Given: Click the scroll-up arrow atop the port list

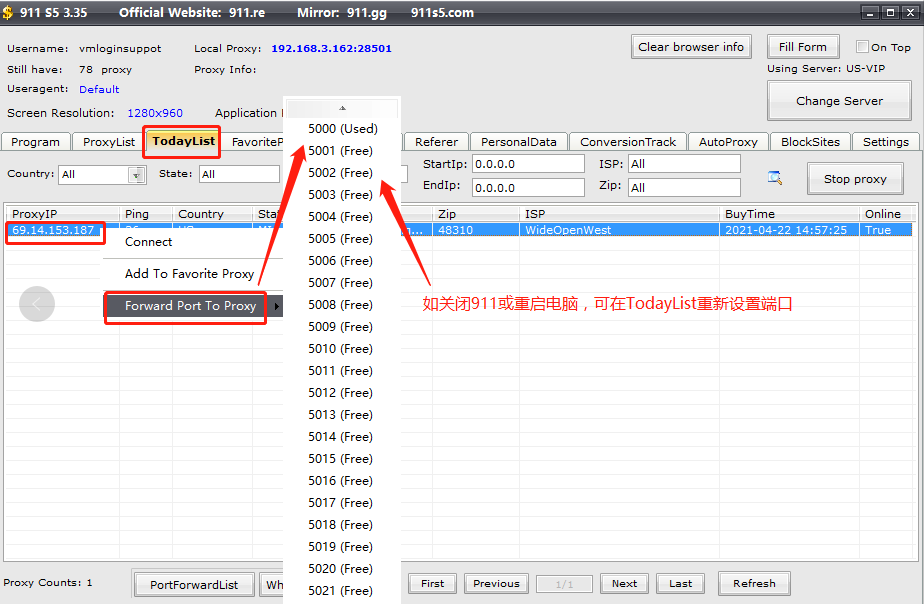Looking at the screenshot, I should click(x=342, y=108).
